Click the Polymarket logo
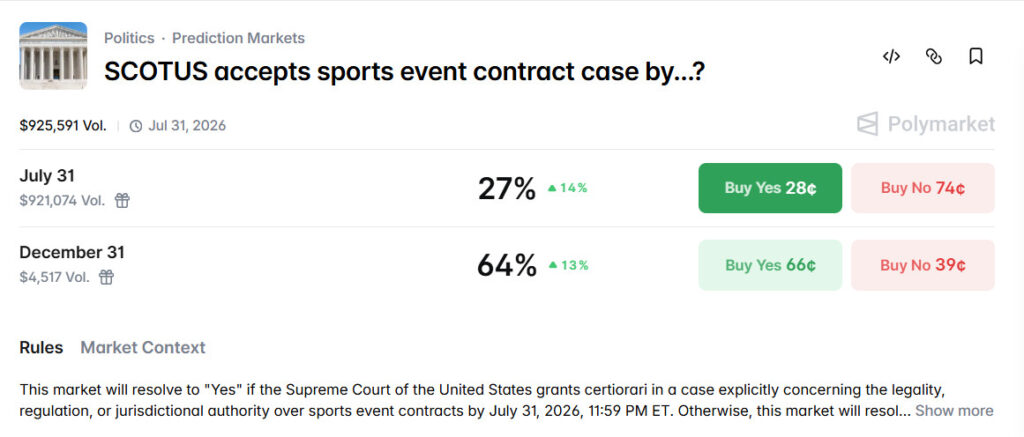This screenshot has height=437, width=1024. pos(926,124)
